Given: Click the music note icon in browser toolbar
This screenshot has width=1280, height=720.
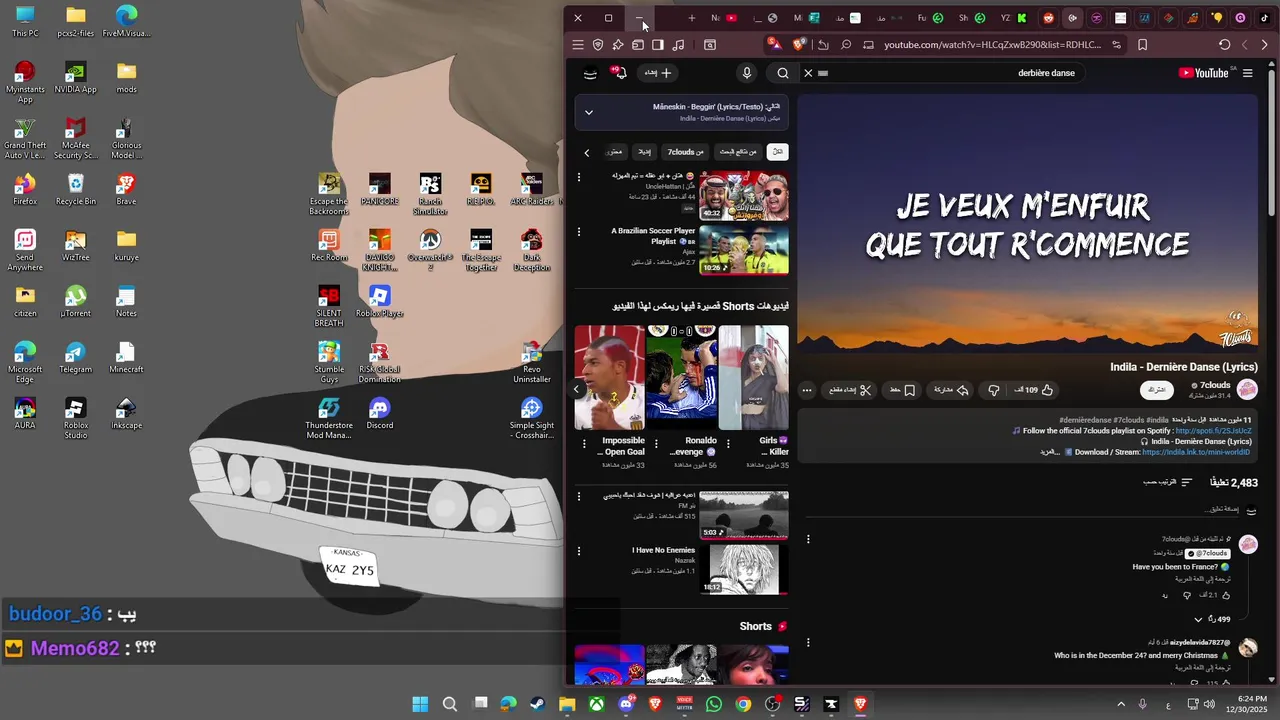Looking at the screenshot, I should (x=678, y=44).
